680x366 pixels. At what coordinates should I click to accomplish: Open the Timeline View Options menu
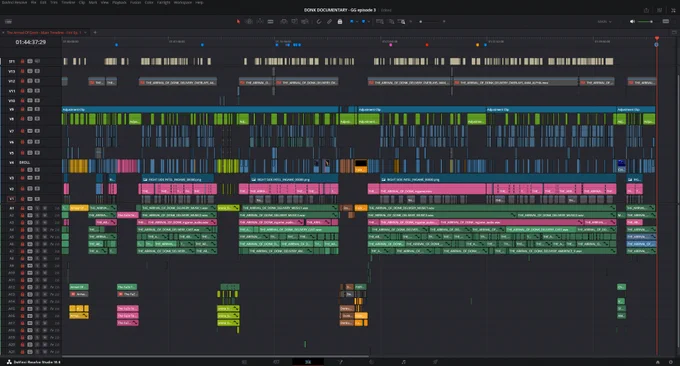8,21
